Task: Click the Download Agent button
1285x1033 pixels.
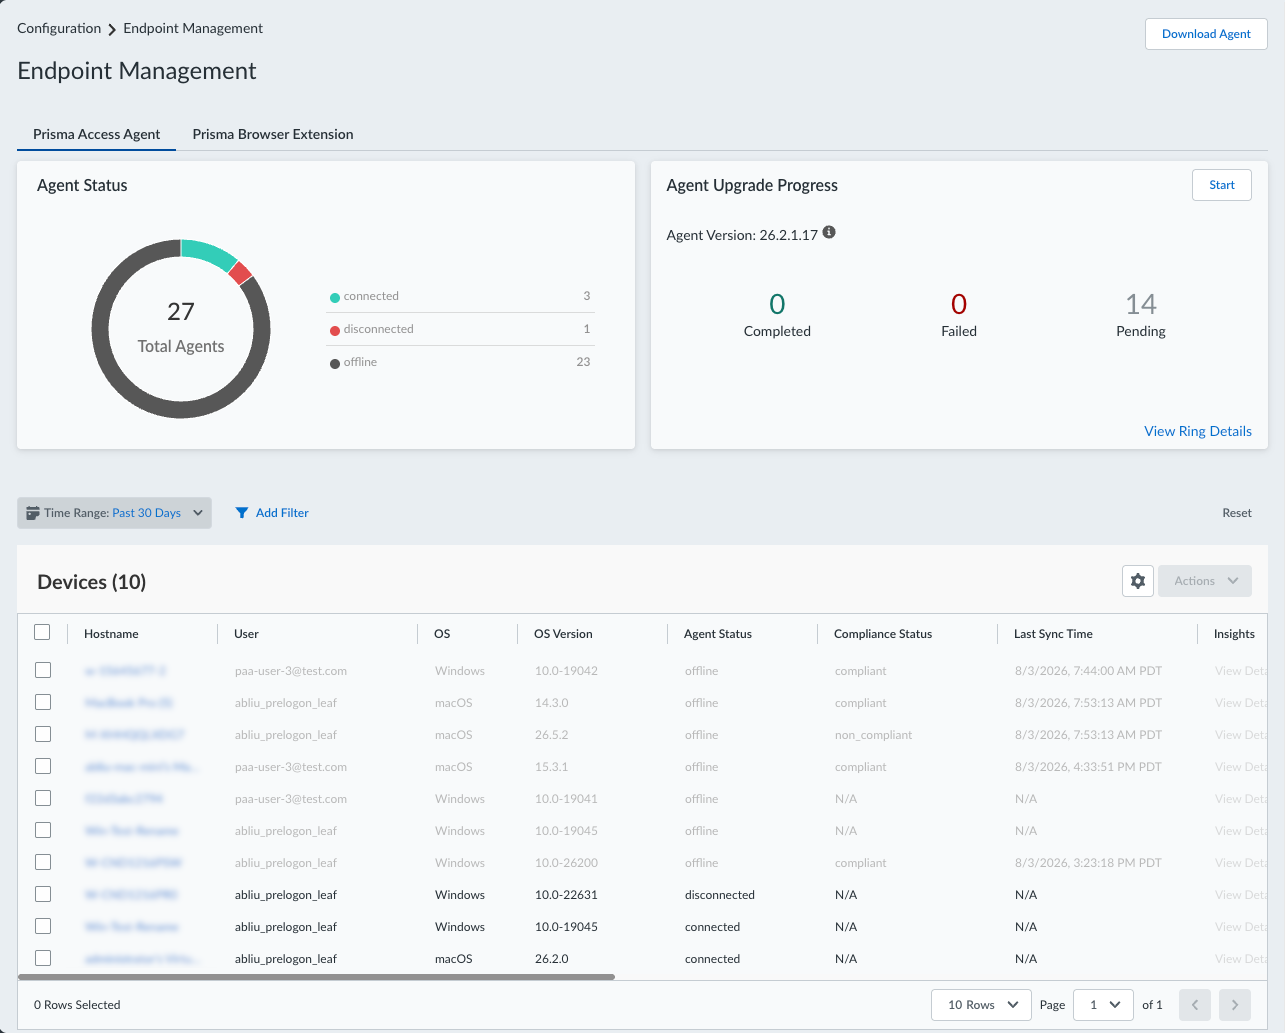Action: click(x=1206, y=34)
